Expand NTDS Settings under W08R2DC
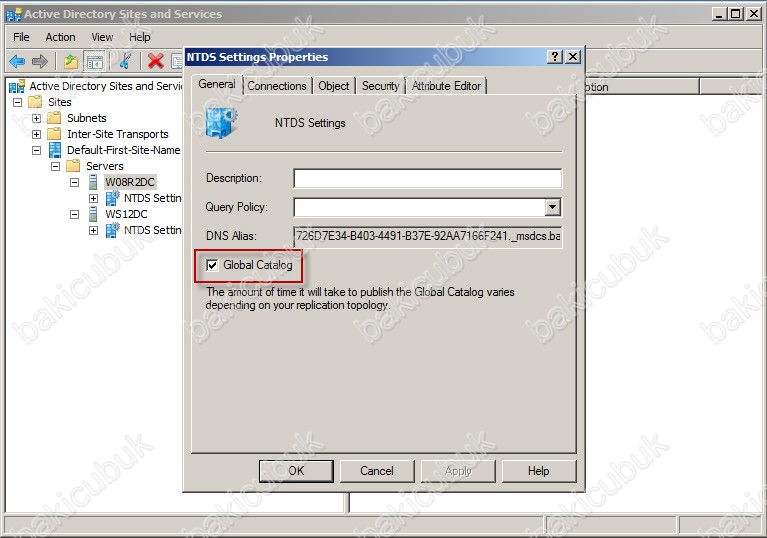767x538 pixels. pyautogui.click(x=93, y=198)
